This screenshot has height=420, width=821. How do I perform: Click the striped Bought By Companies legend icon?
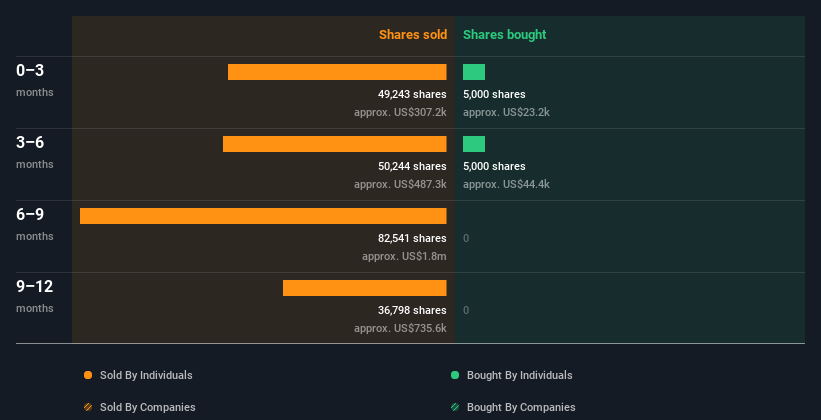(x=455, y=407)
